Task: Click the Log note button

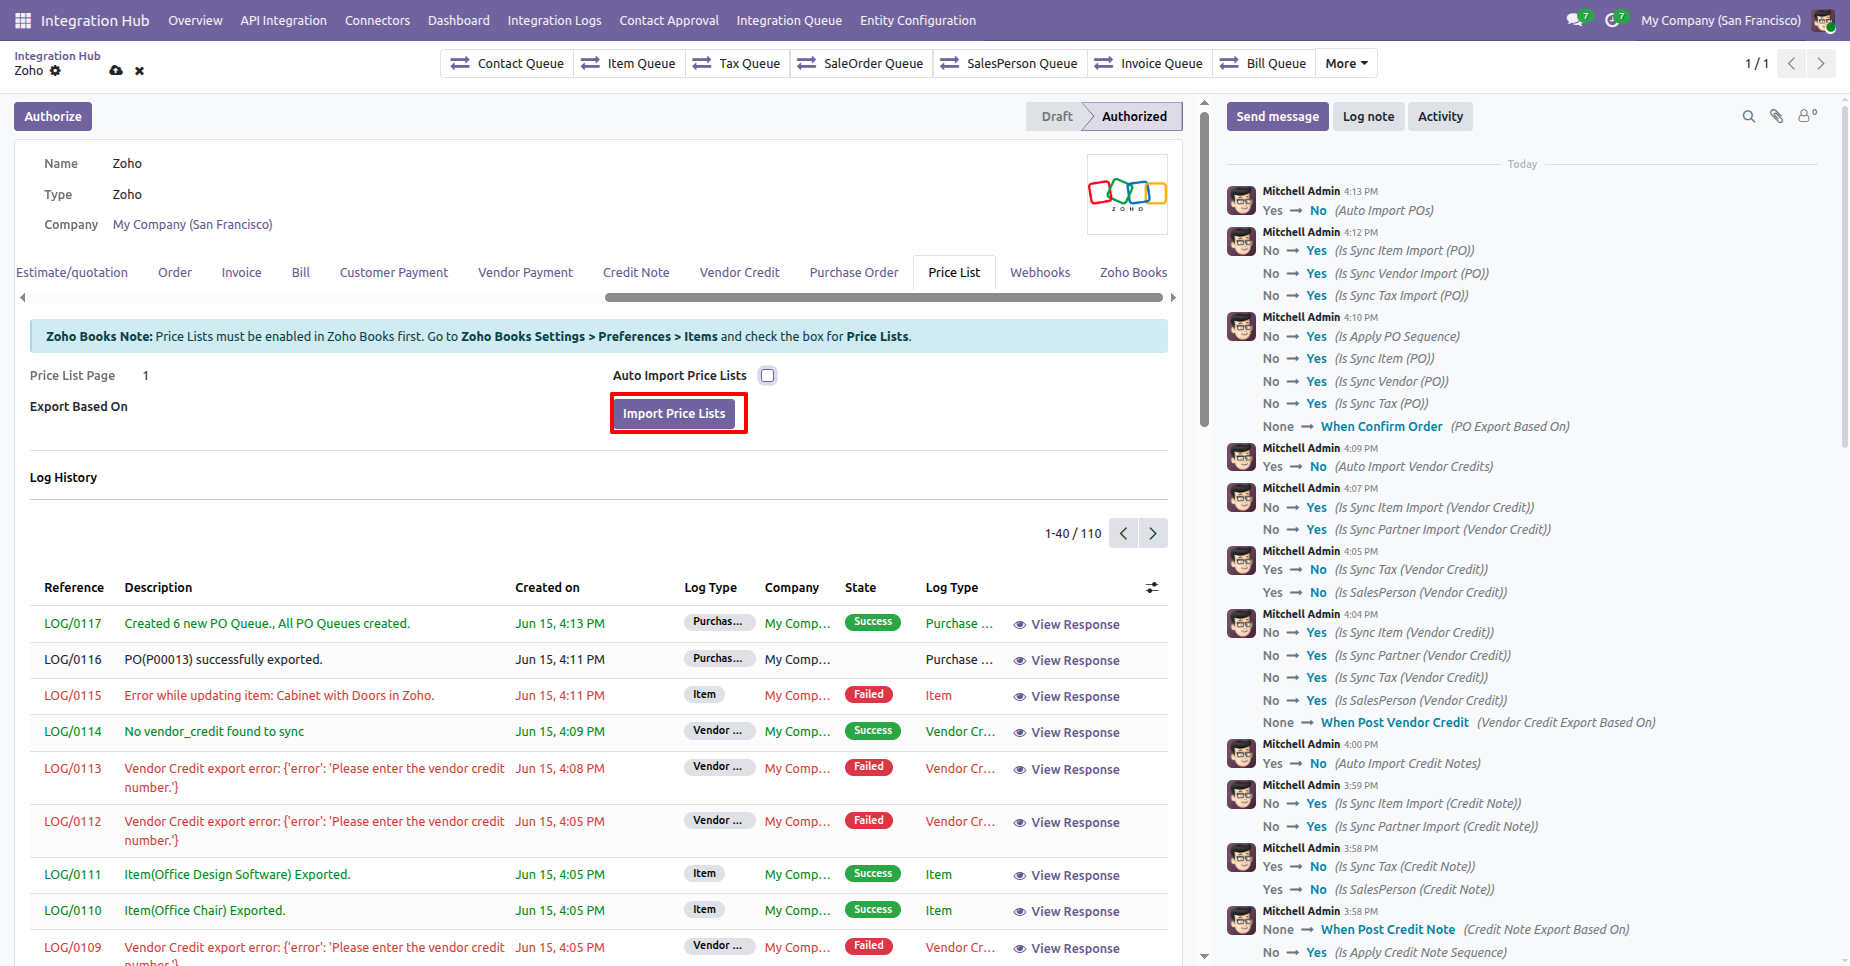Action: pyautogui.click(x=1368, y=117)
